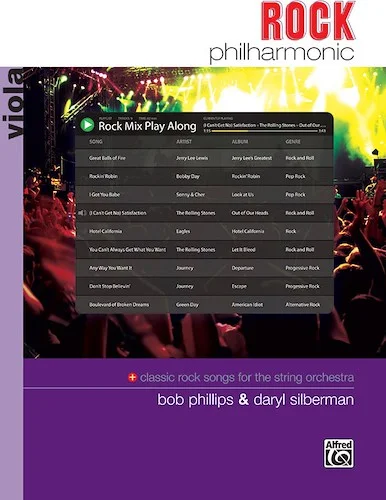Select album 'American Idiot'
The height and width of the screenshot is (500, 386).
tap(247, 304)
